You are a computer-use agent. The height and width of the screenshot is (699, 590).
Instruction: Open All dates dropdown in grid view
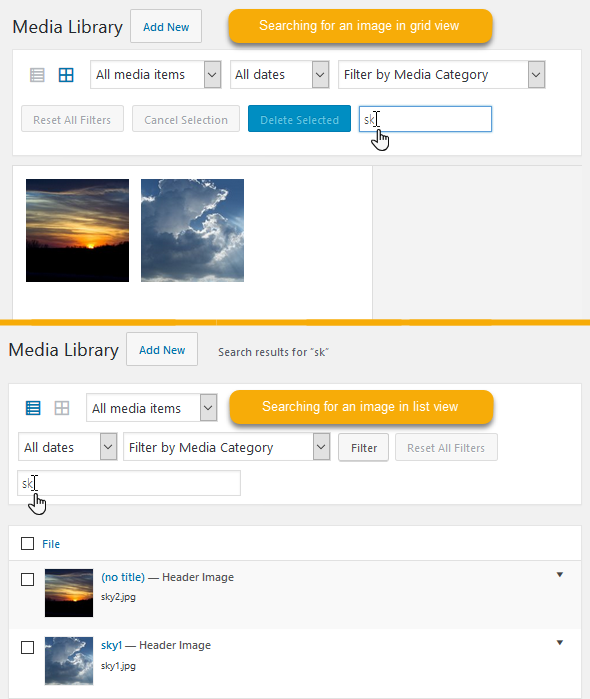point(280,74)
